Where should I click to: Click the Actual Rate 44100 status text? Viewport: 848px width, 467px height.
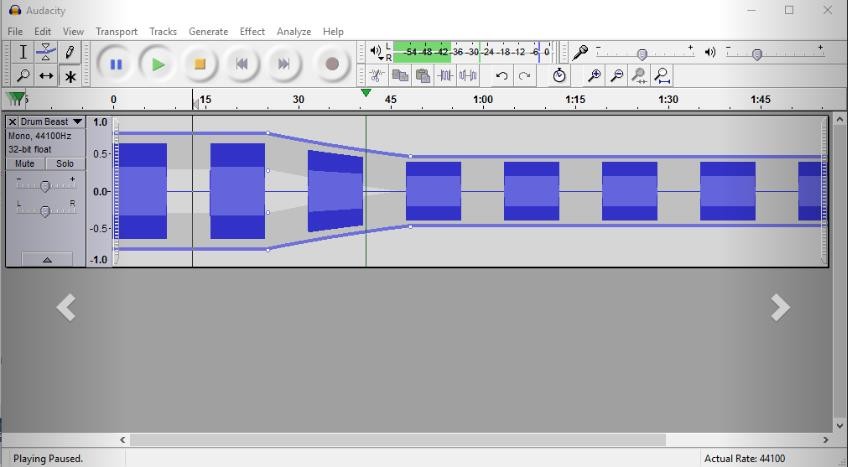745,458
